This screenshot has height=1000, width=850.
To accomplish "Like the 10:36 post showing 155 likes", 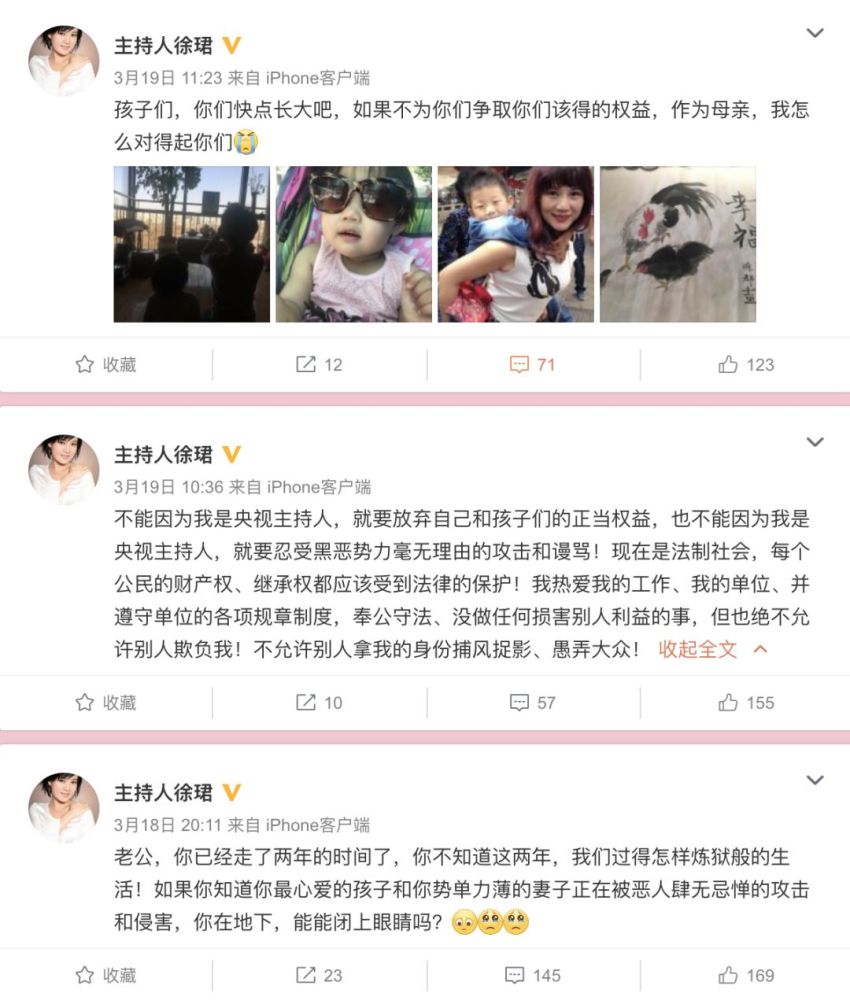I will 745,703.
